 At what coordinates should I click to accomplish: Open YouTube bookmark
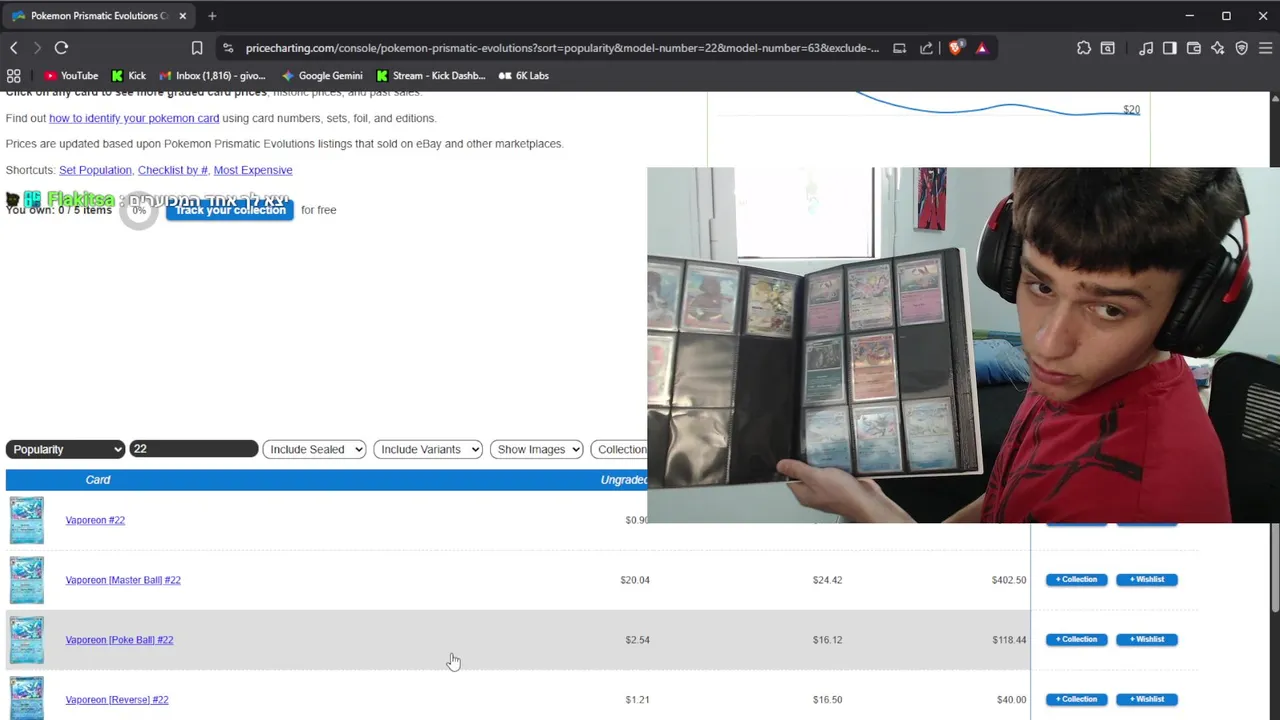(x=71, y=76)
